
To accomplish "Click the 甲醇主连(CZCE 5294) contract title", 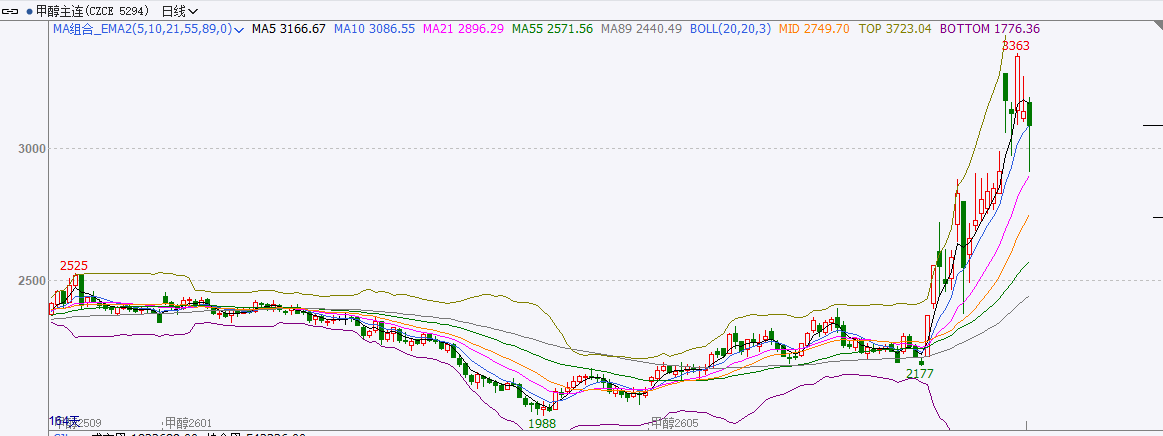I will point(96,11).
